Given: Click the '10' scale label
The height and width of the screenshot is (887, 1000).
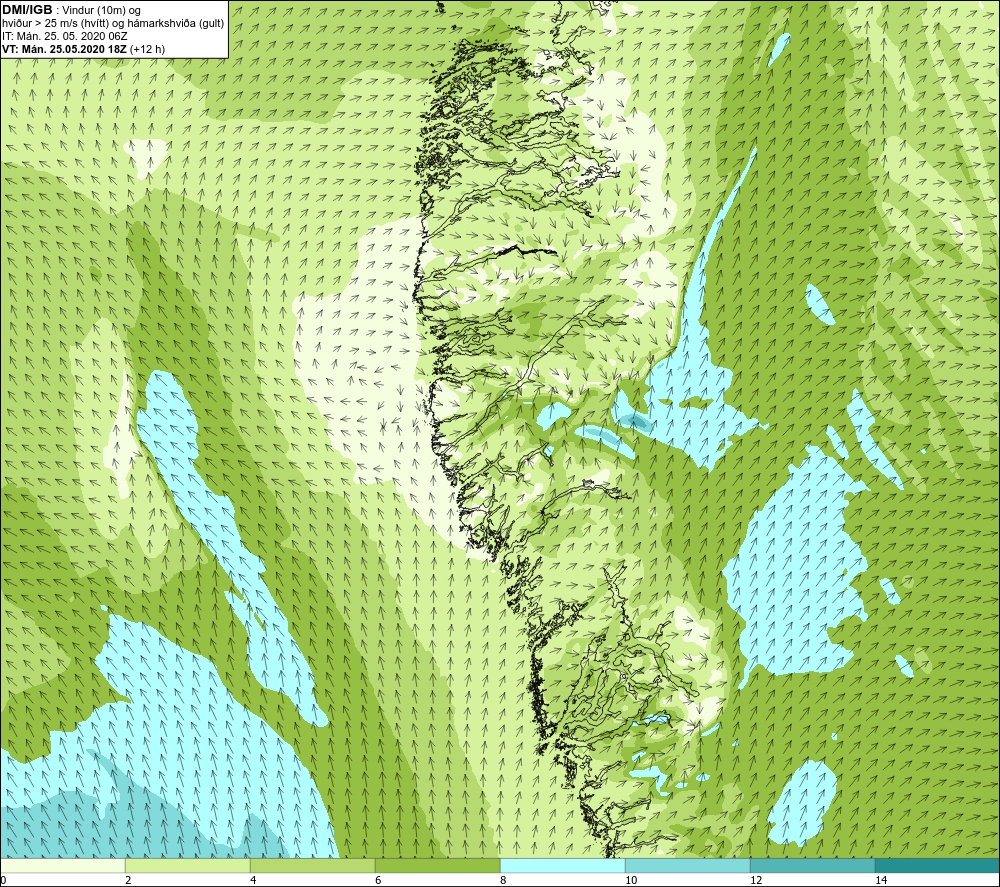Looking at the screenshot, I should (x=631, y=881).
